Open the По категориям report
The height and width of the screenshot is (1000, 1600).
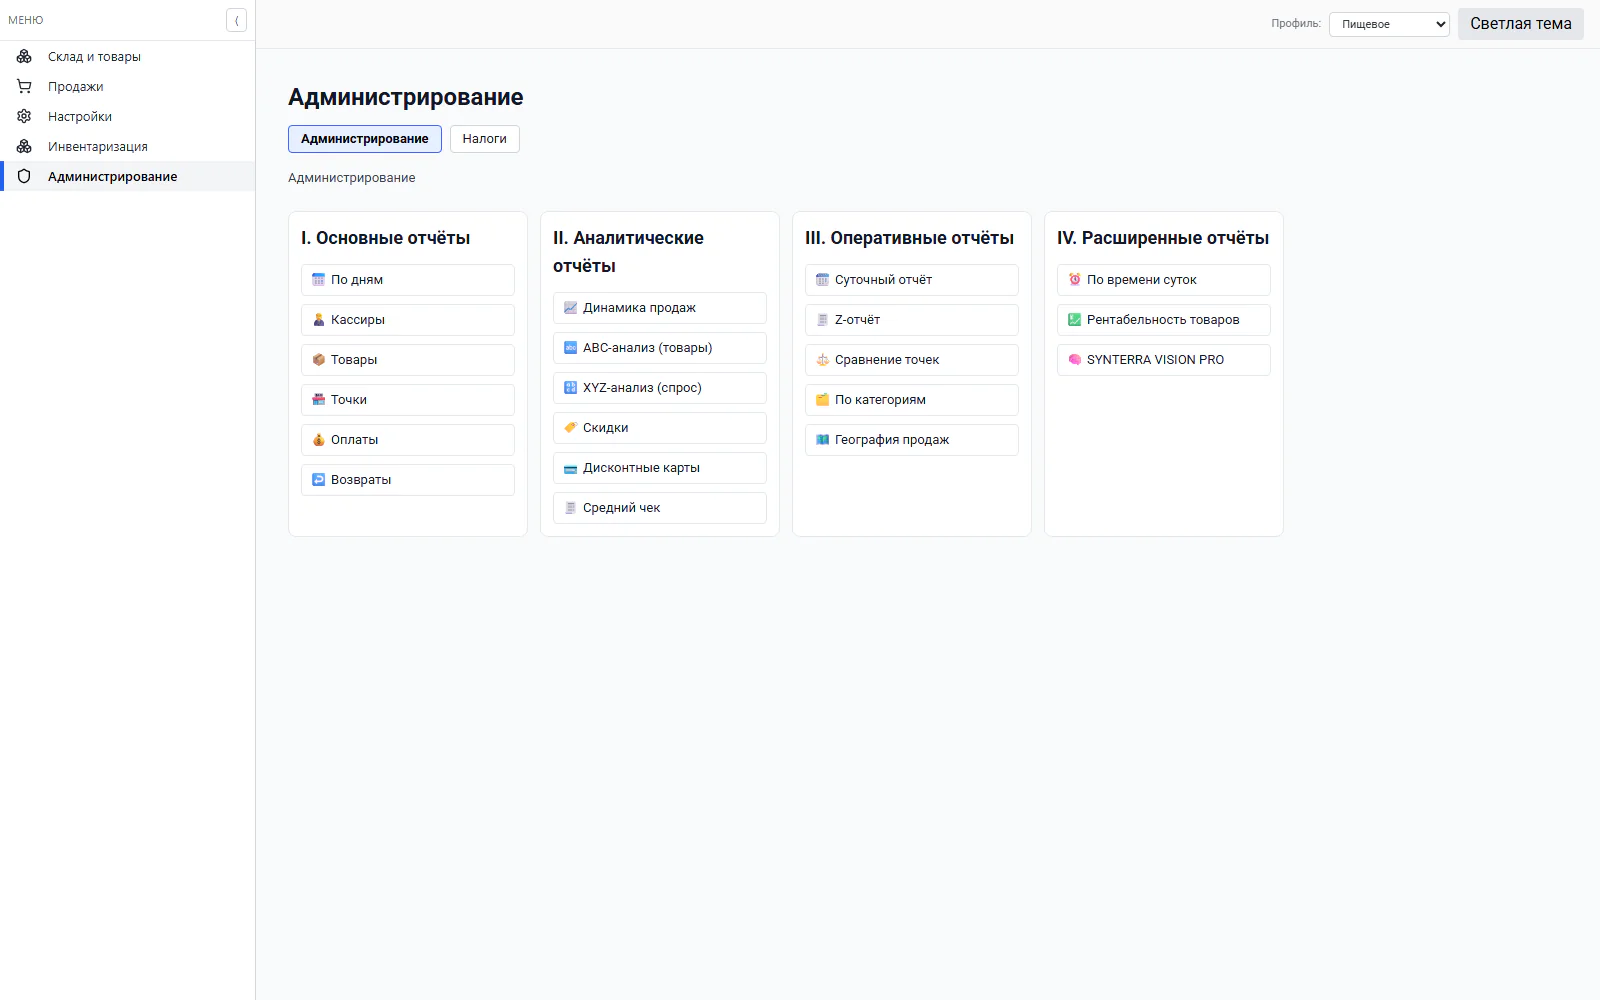click(912, 400)
